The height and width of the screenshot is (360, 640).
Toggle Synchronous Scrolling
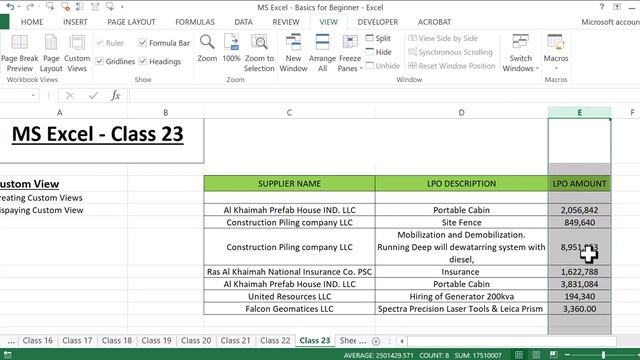pos(450,52)
